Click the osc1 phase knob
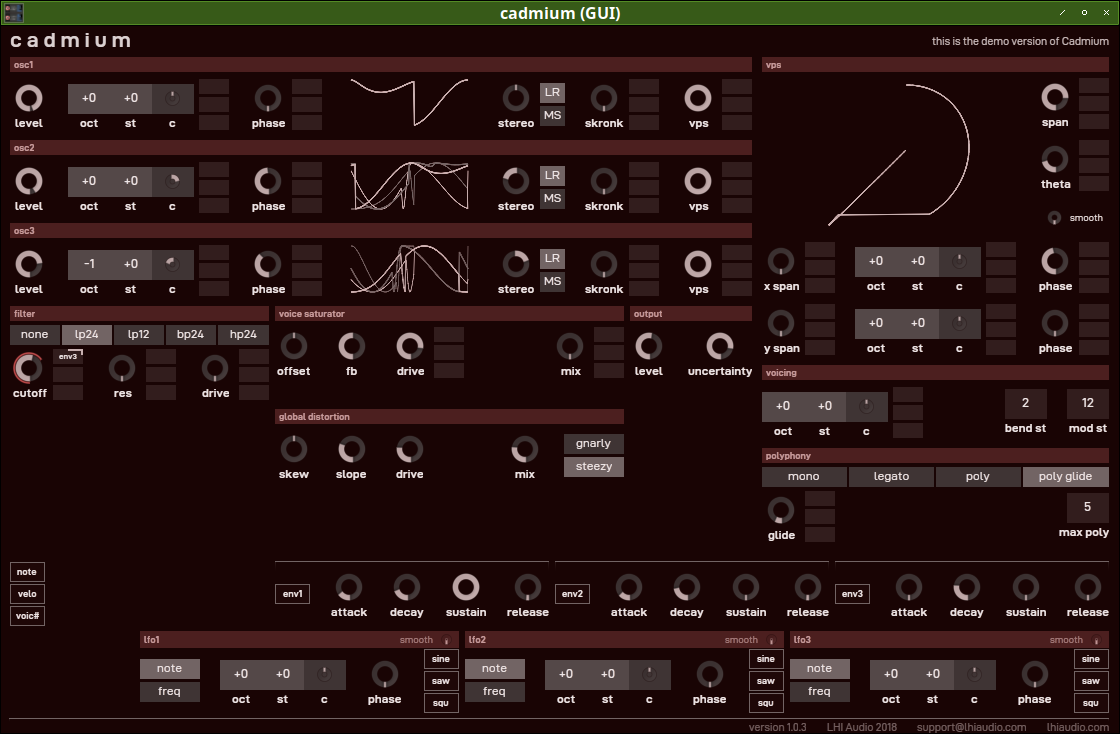1120x734 pixels. tap(268, 99)
